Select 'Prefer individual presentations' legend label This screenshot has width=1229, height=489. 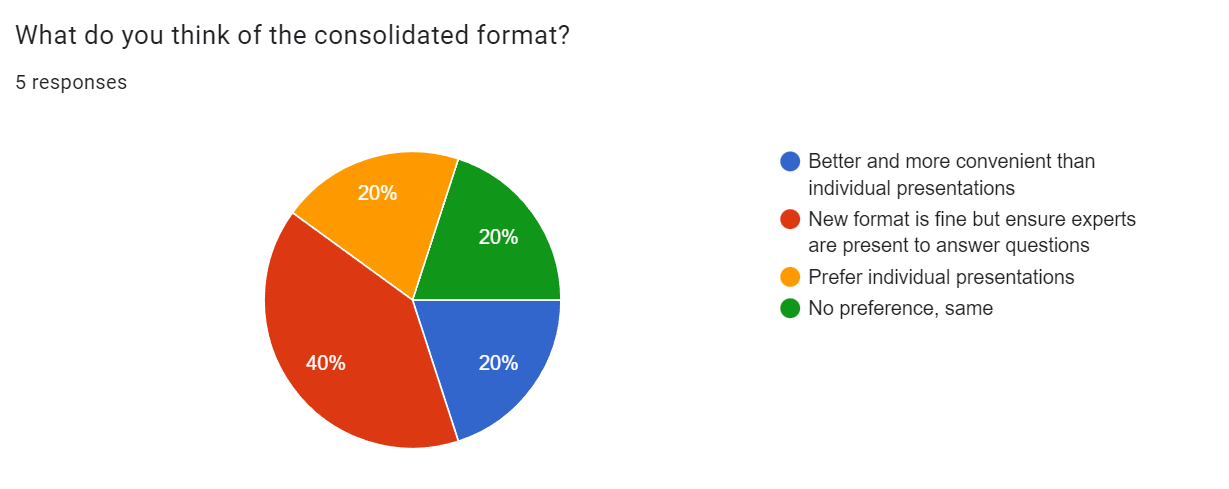pyautogui.click(x=940, y=277)
